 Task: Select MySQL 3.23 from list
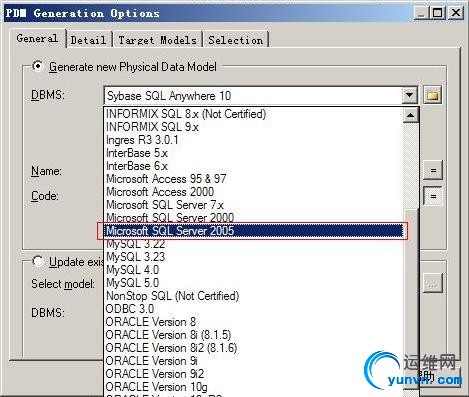[254, 257]
